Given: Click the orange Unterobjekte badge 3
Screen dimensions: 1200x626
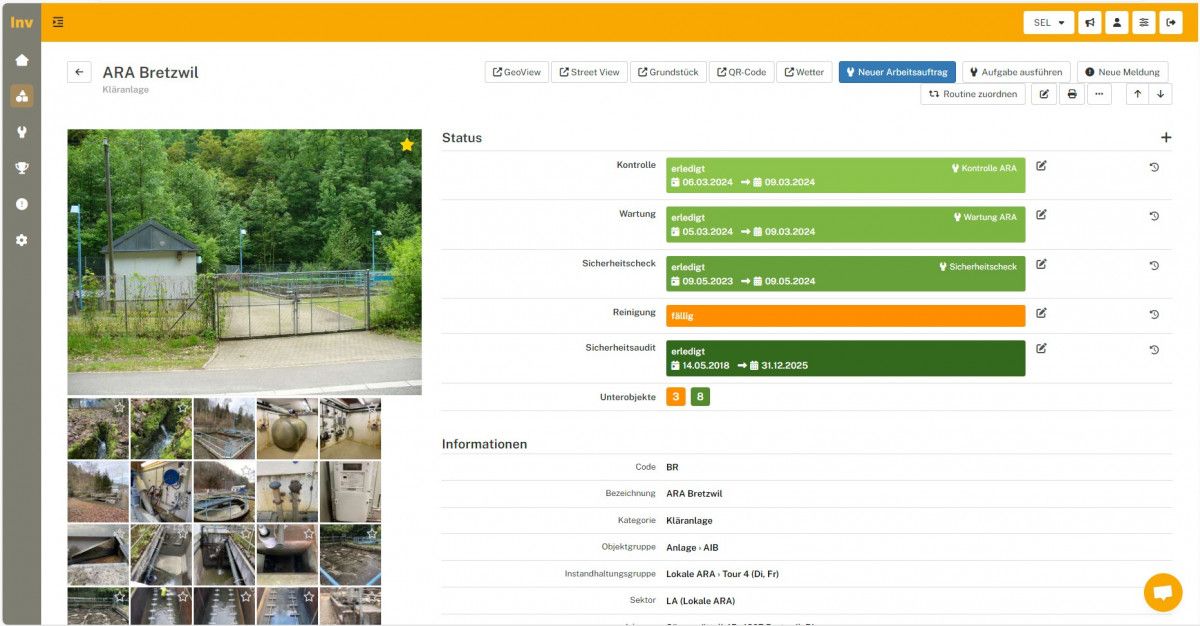Looking at the screenshot, I should tap(676, 397).
